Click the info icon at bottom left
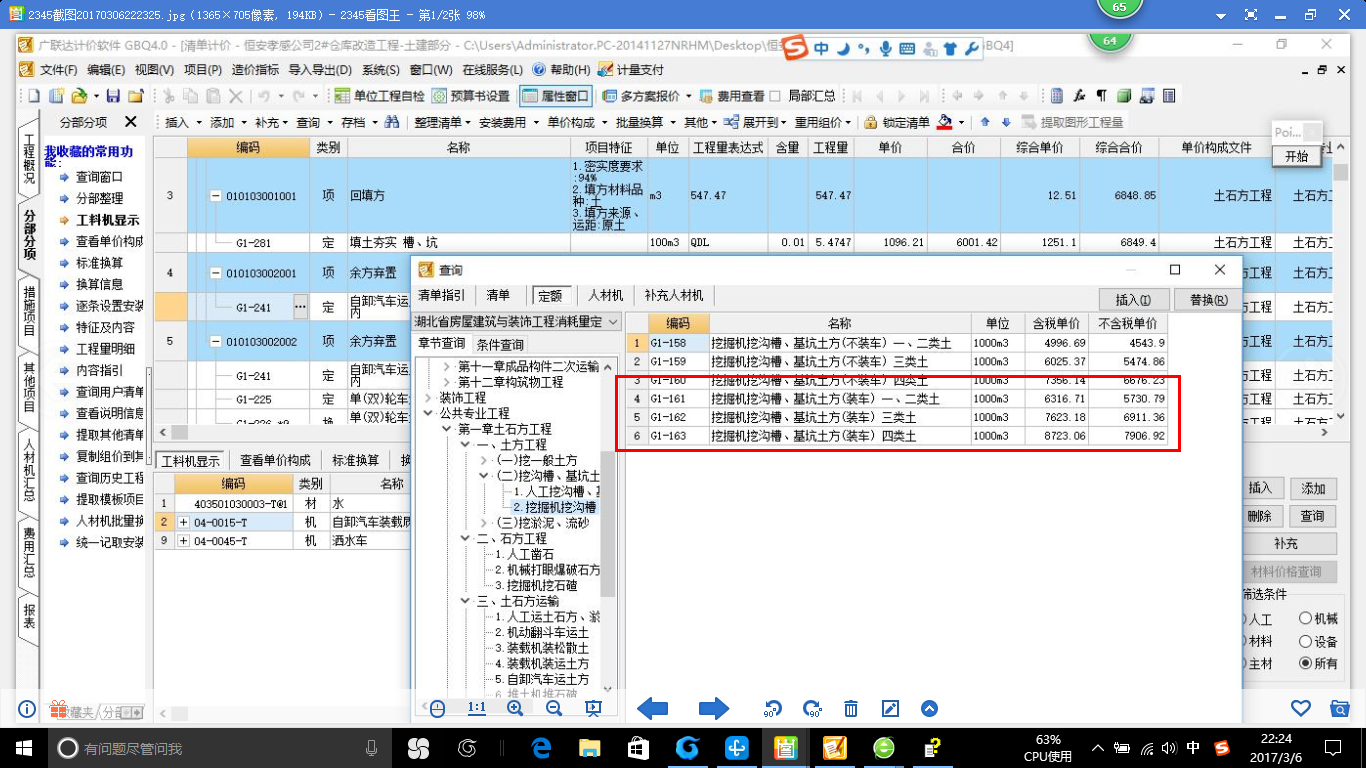Screen dimensions: 1366x768 27,709
